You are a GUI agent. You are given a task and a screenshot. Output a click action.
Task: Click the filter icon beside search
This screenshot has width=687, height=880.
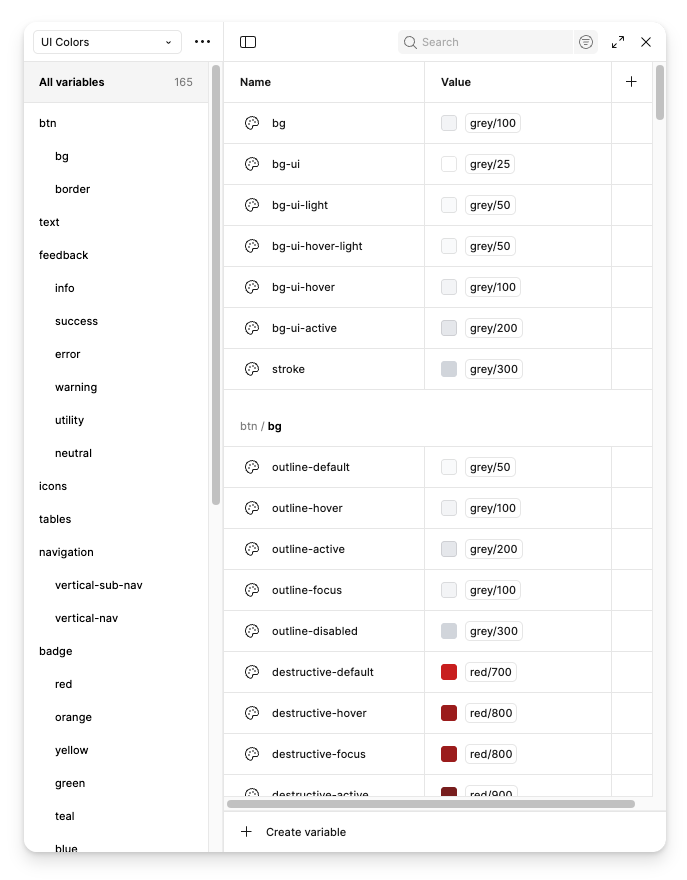pos(586,42)
